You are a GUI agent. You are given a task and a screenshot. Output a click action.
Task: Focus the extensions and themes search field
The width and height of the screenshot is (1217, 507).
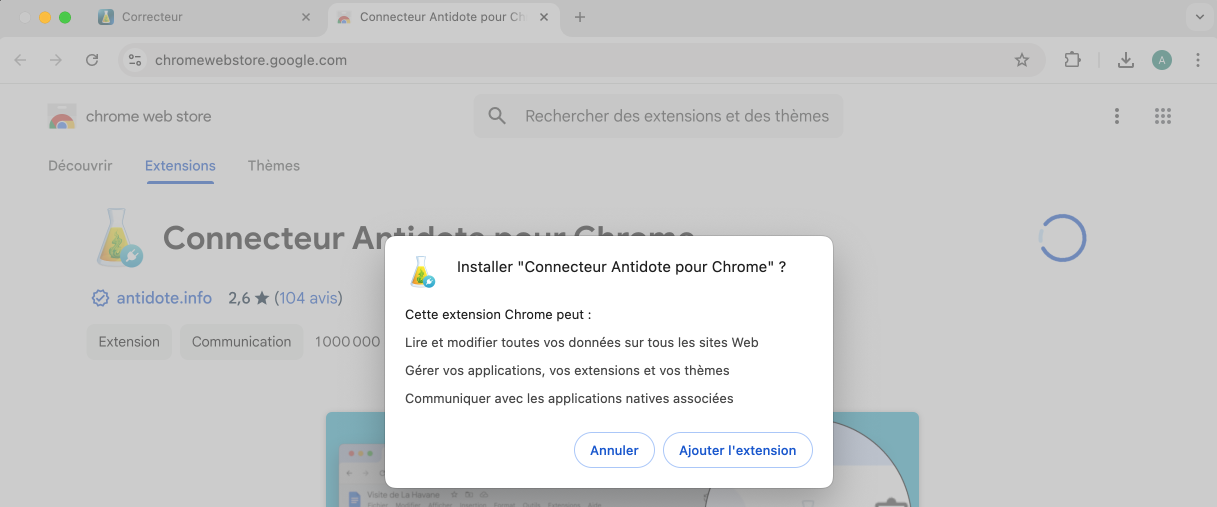coord(677,116)
